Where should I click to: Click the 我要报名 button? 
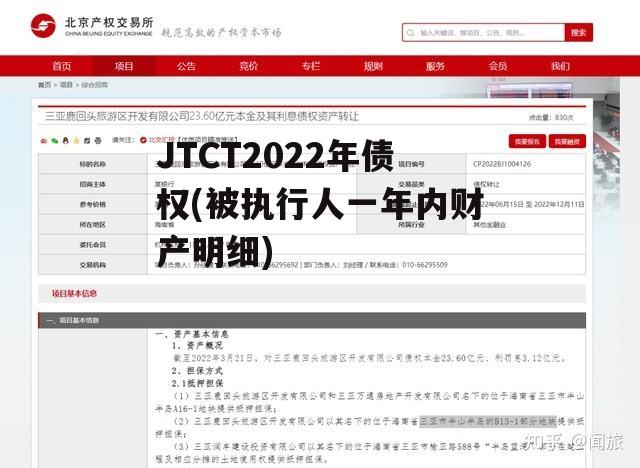(526, 141)
